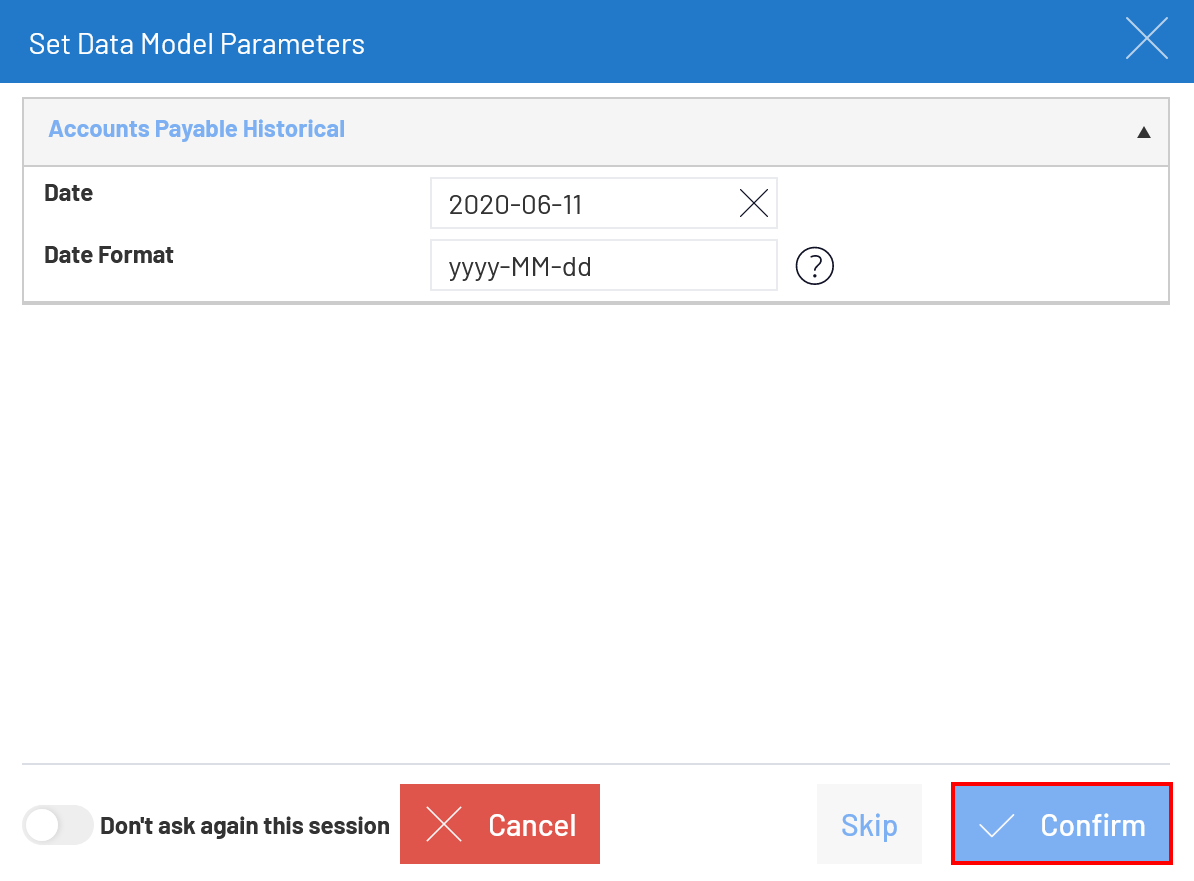Toggle the Don't ask again switch
Image resolution: width=1194 pixels, height=881 pixels.
coord(57,825)
